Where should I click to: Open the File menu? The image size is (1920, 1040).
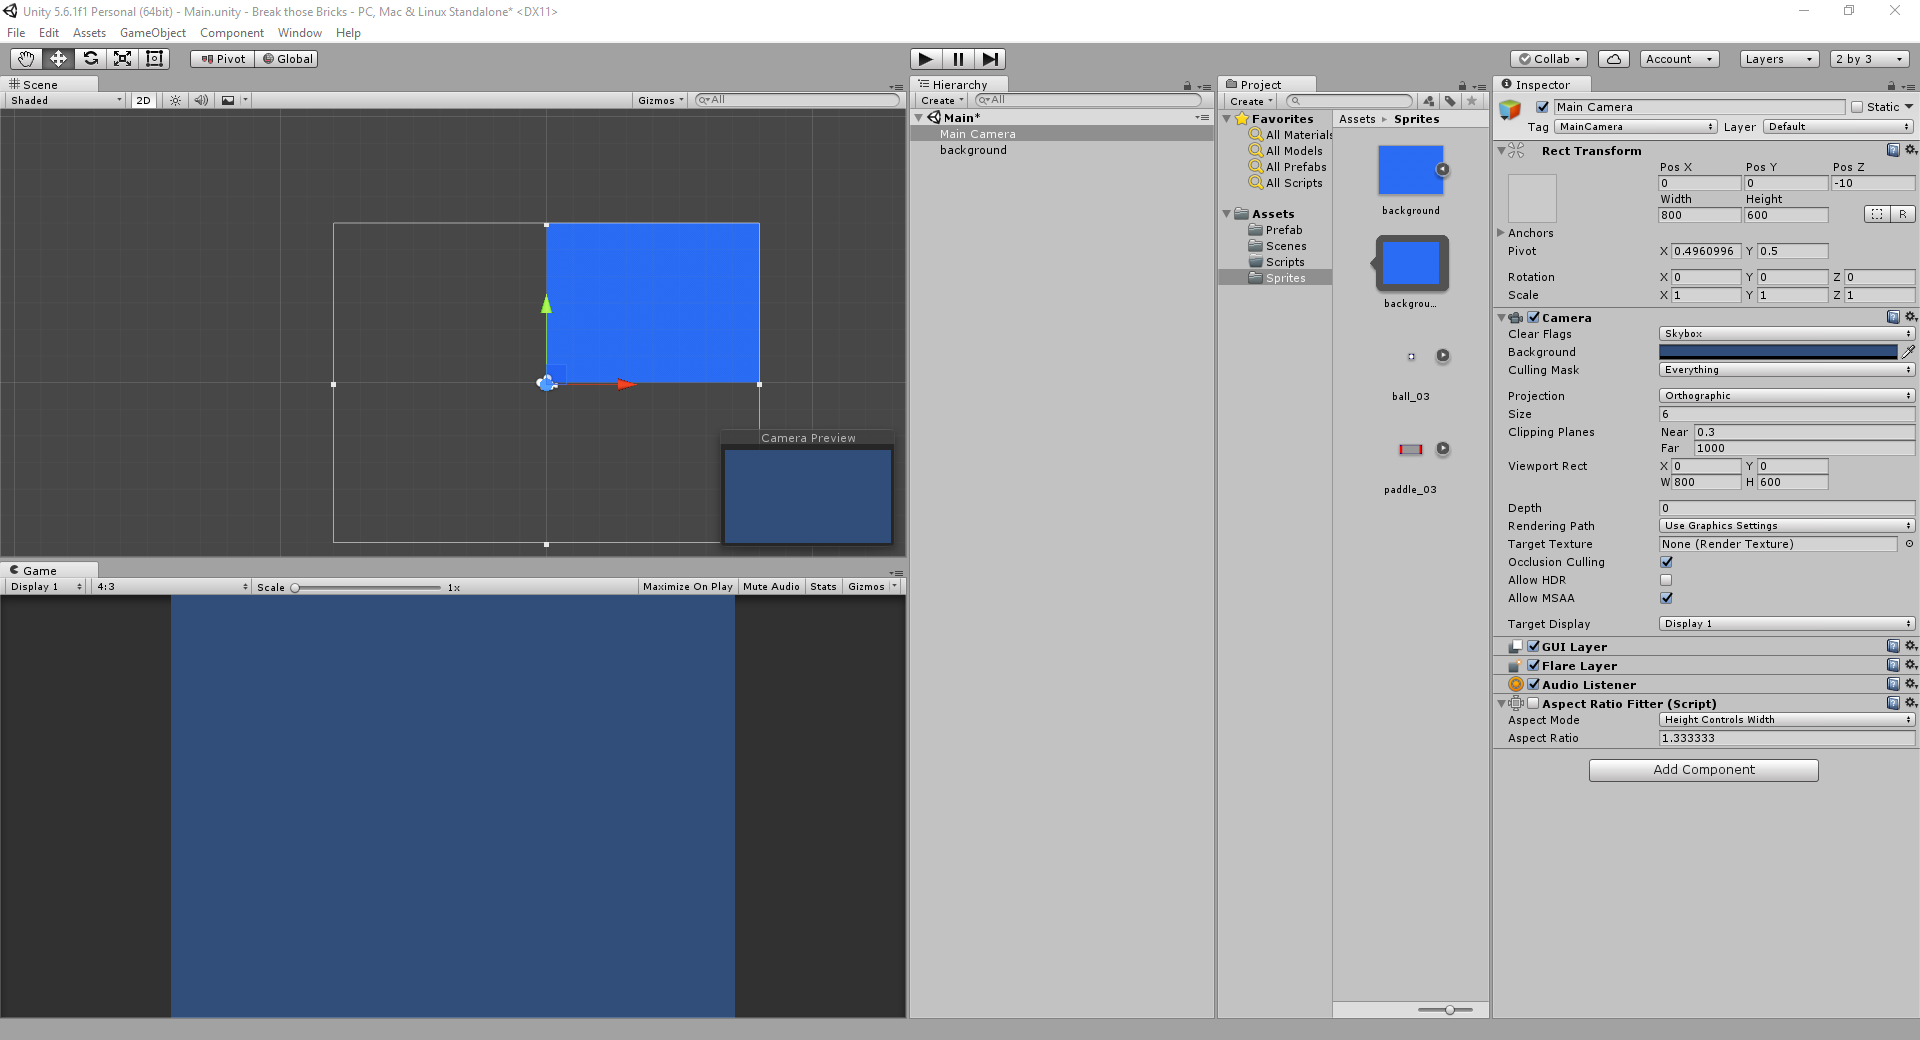16,33
